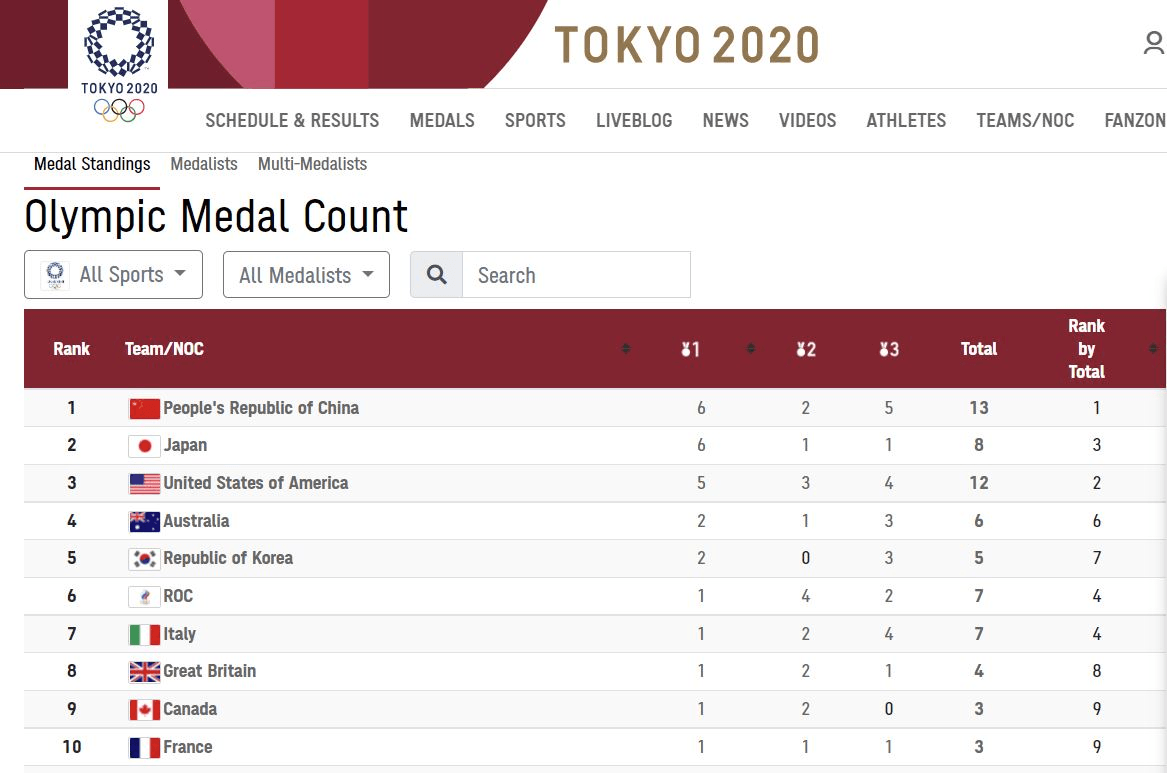Image resolution: width=1167 pixels, height=773 pixels.
Task: Click the silver medal column header icon
Action: [806, 349]
